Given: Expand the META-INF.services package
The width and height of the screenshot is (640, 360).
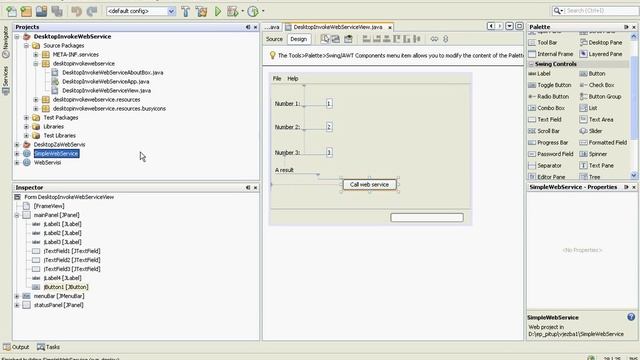Looking at the screenshot, I should (x=36, y=55).
